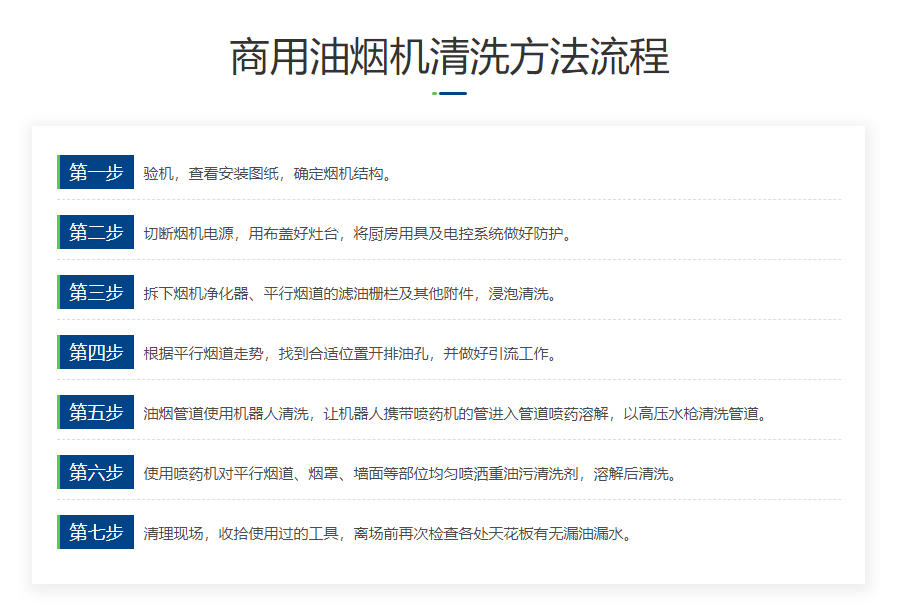Viewport: 900px width, 611px height.
Task: Click the dashed divider below the 第一步 row
Action: tap(449, 200)
